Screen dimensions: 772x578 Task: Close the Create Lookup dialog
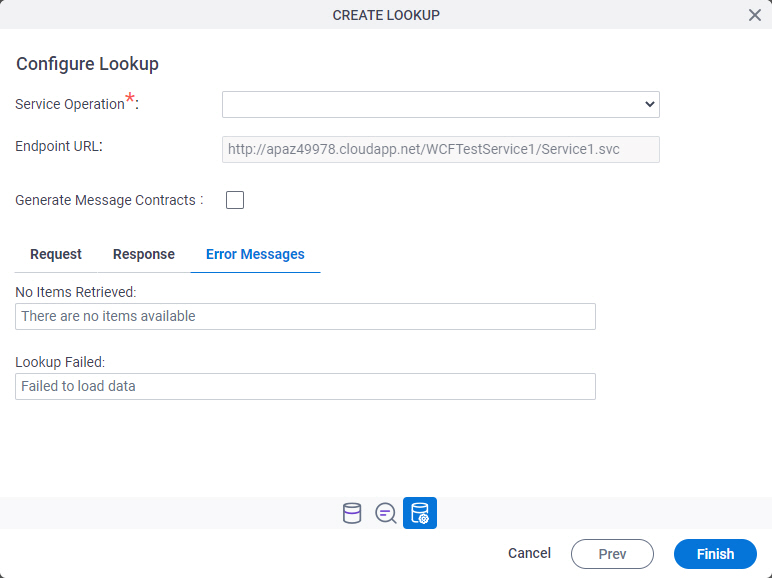coord(754,15)
